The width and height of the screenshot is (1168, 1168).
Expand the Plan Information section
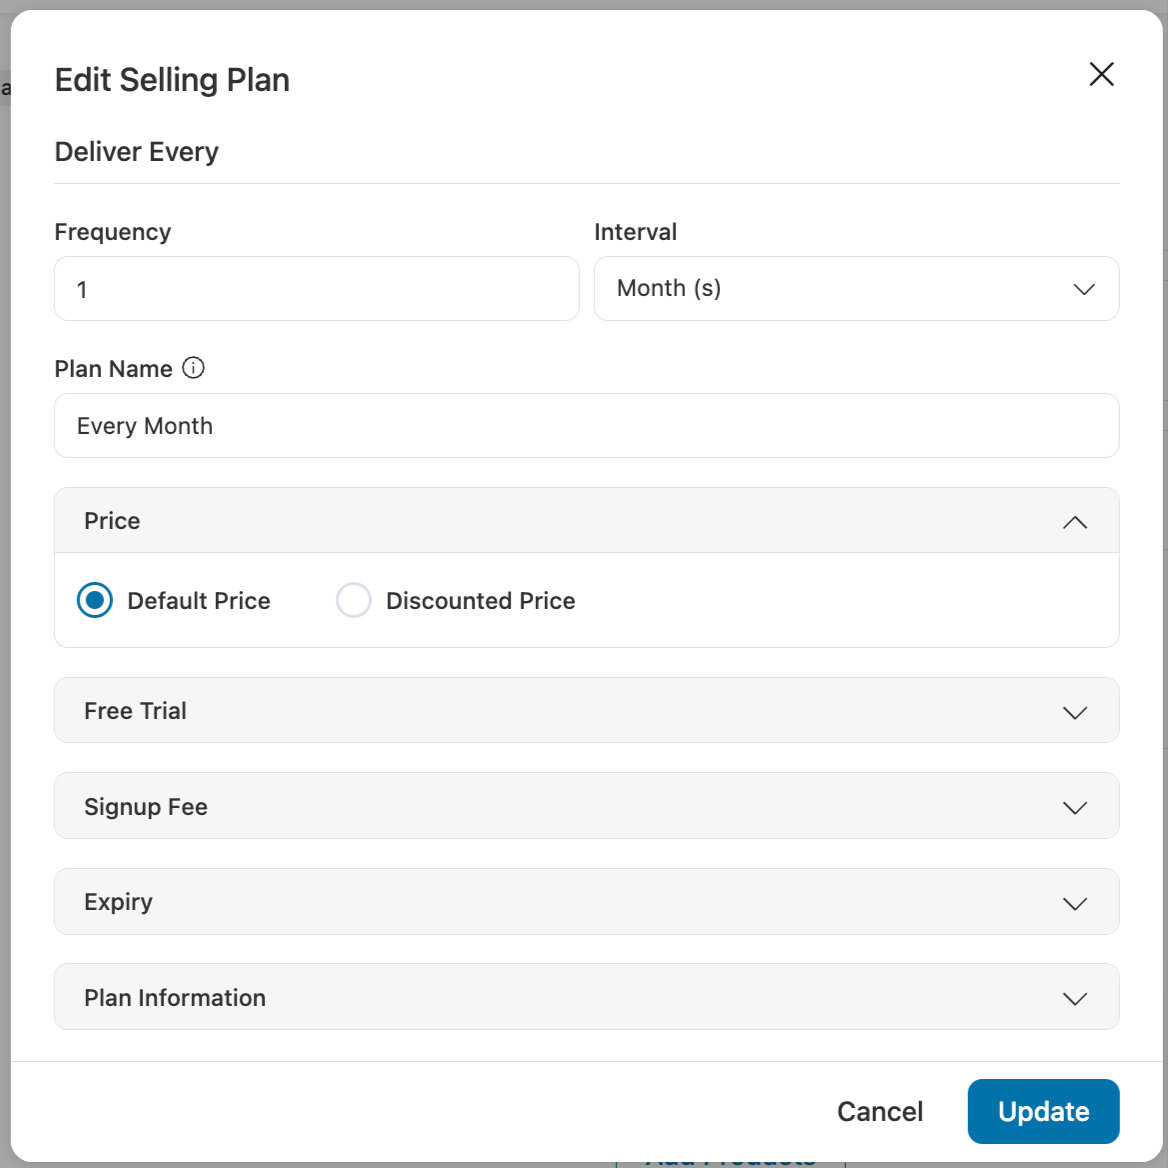pyautogui.click(x=586, y=997)
